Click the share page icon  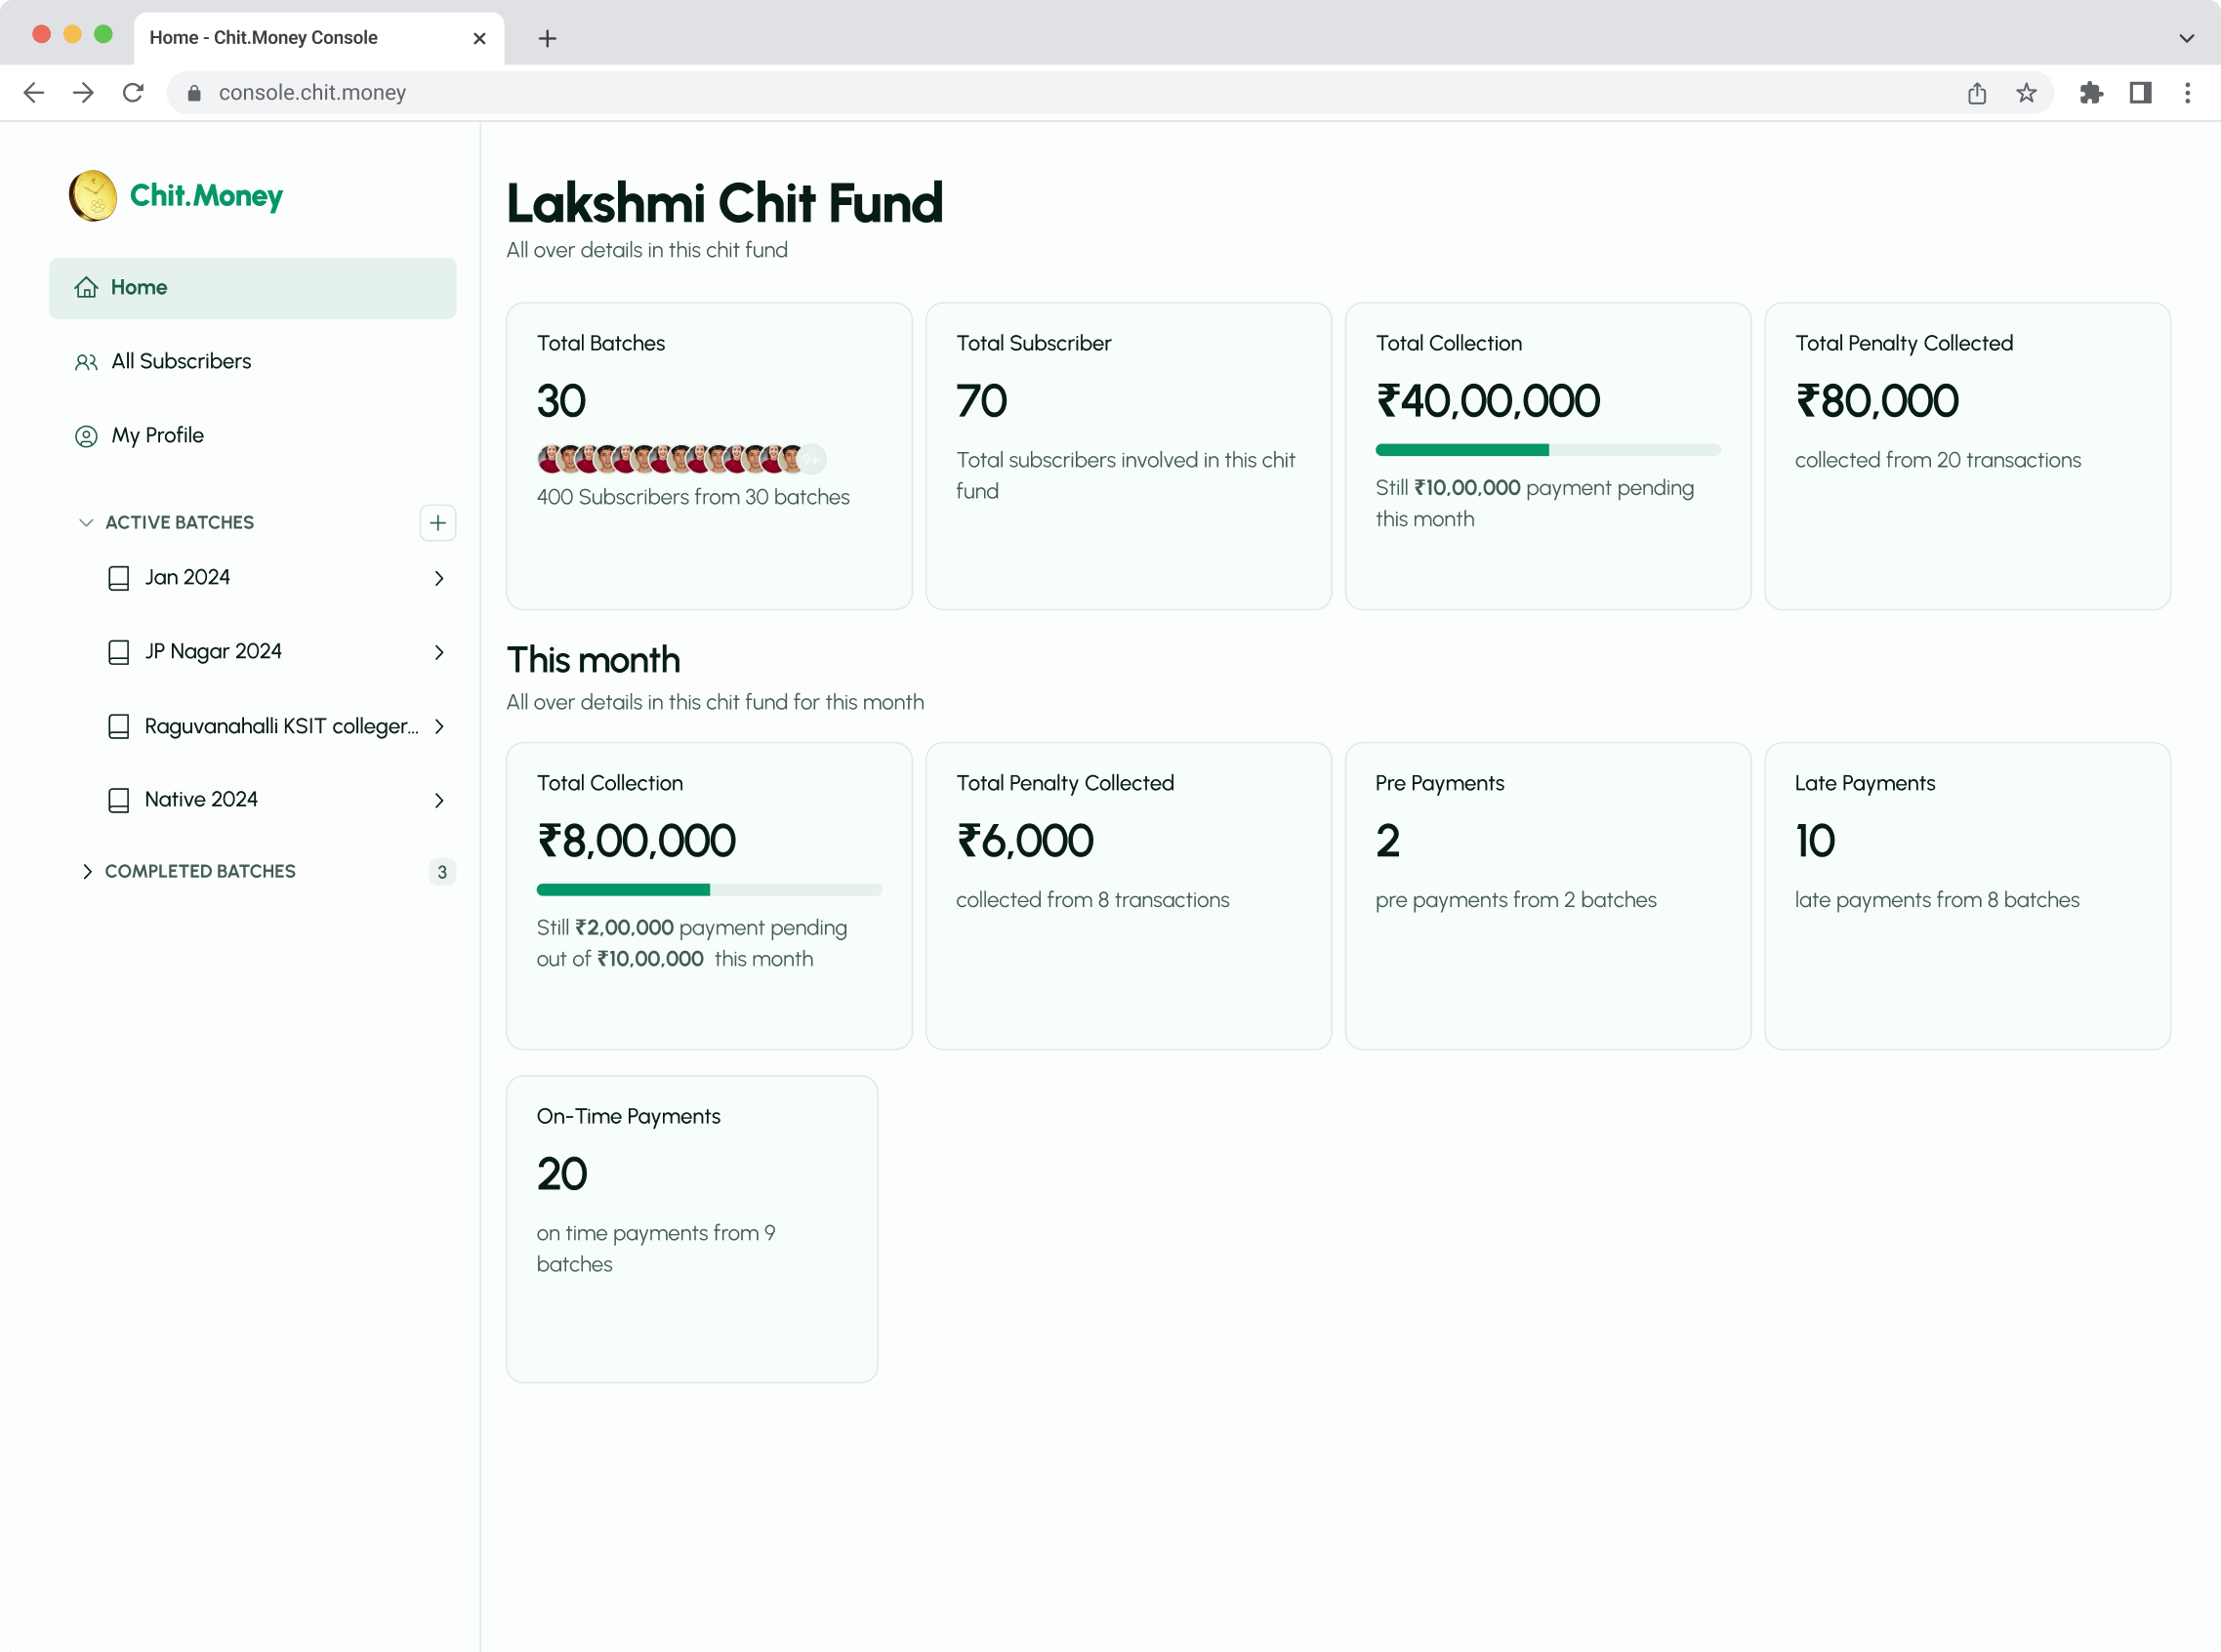click(1976, 93)
